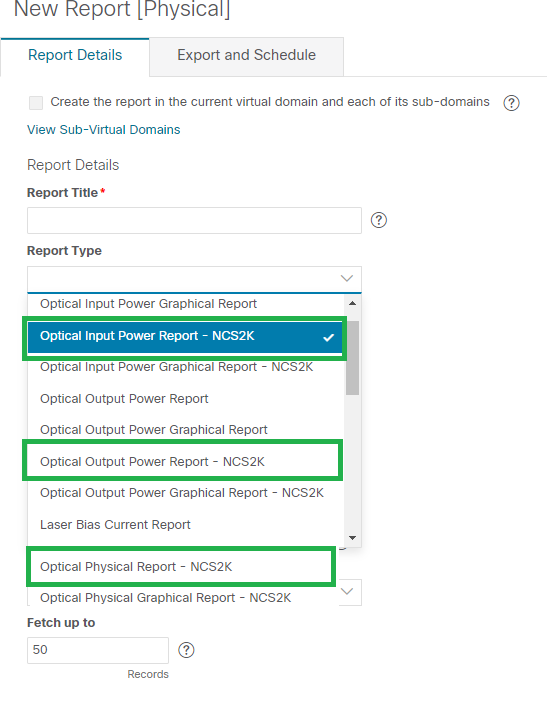The width and height of the screenshot is (547, 702).
Task: Click the dropdown list scrollbar thumb
Action: click(352, 358)
